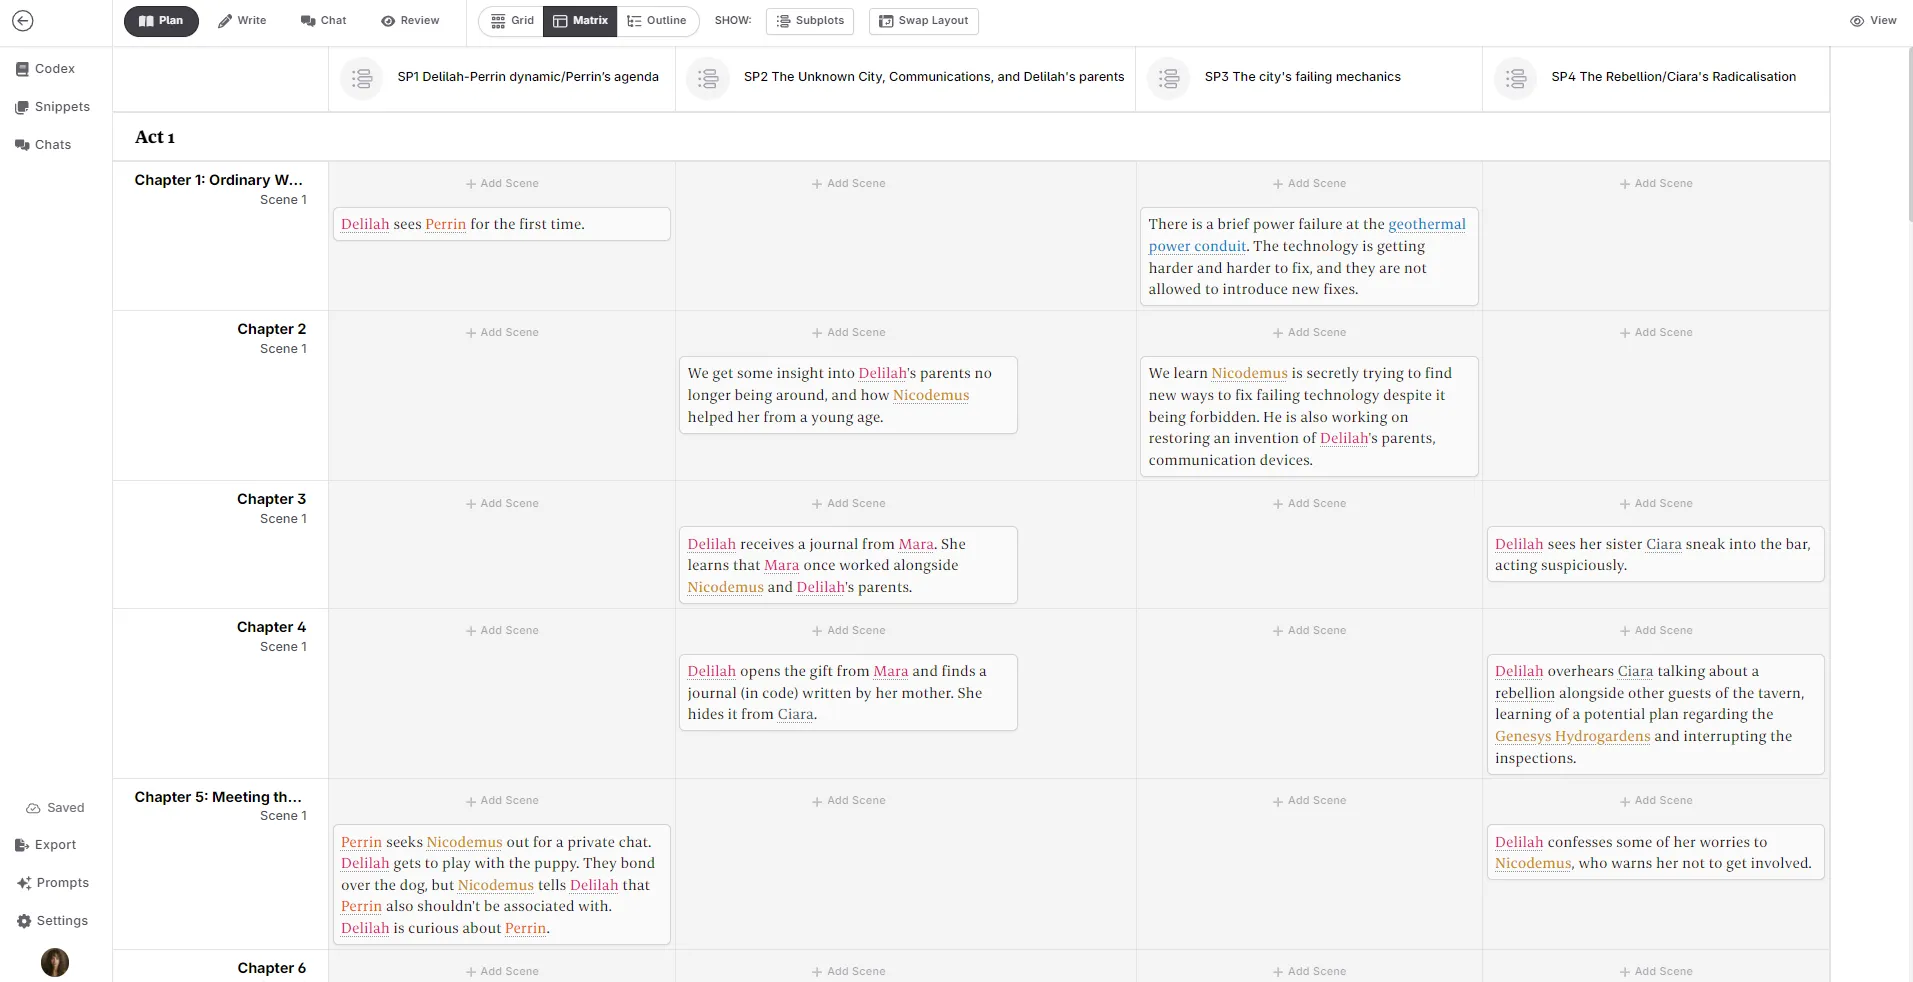Switch to Grid view
Viewport: 1913px width, 982px height.
tap(512, 21)
